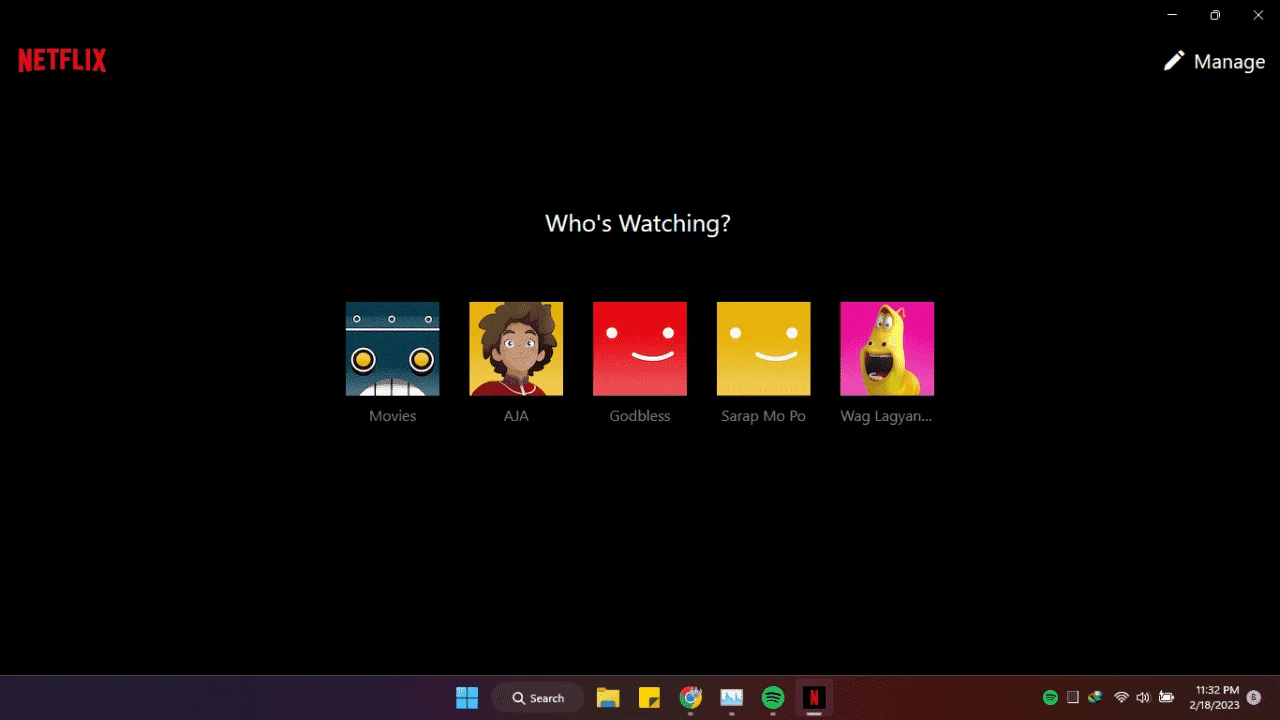Viewport: 1280px width, 720px height.
Task: Minimize the Netflix window
Action: 1171,15
